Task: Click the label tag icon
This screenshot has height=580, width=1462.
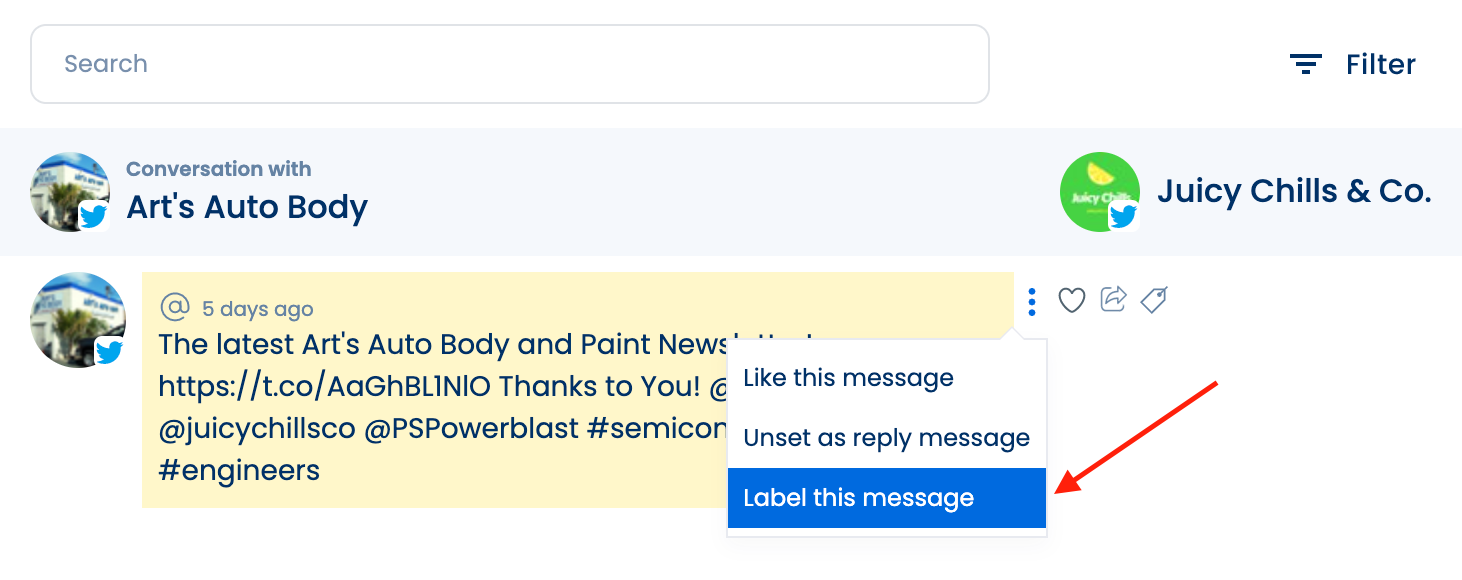Action: click(x=1154, y=300)
